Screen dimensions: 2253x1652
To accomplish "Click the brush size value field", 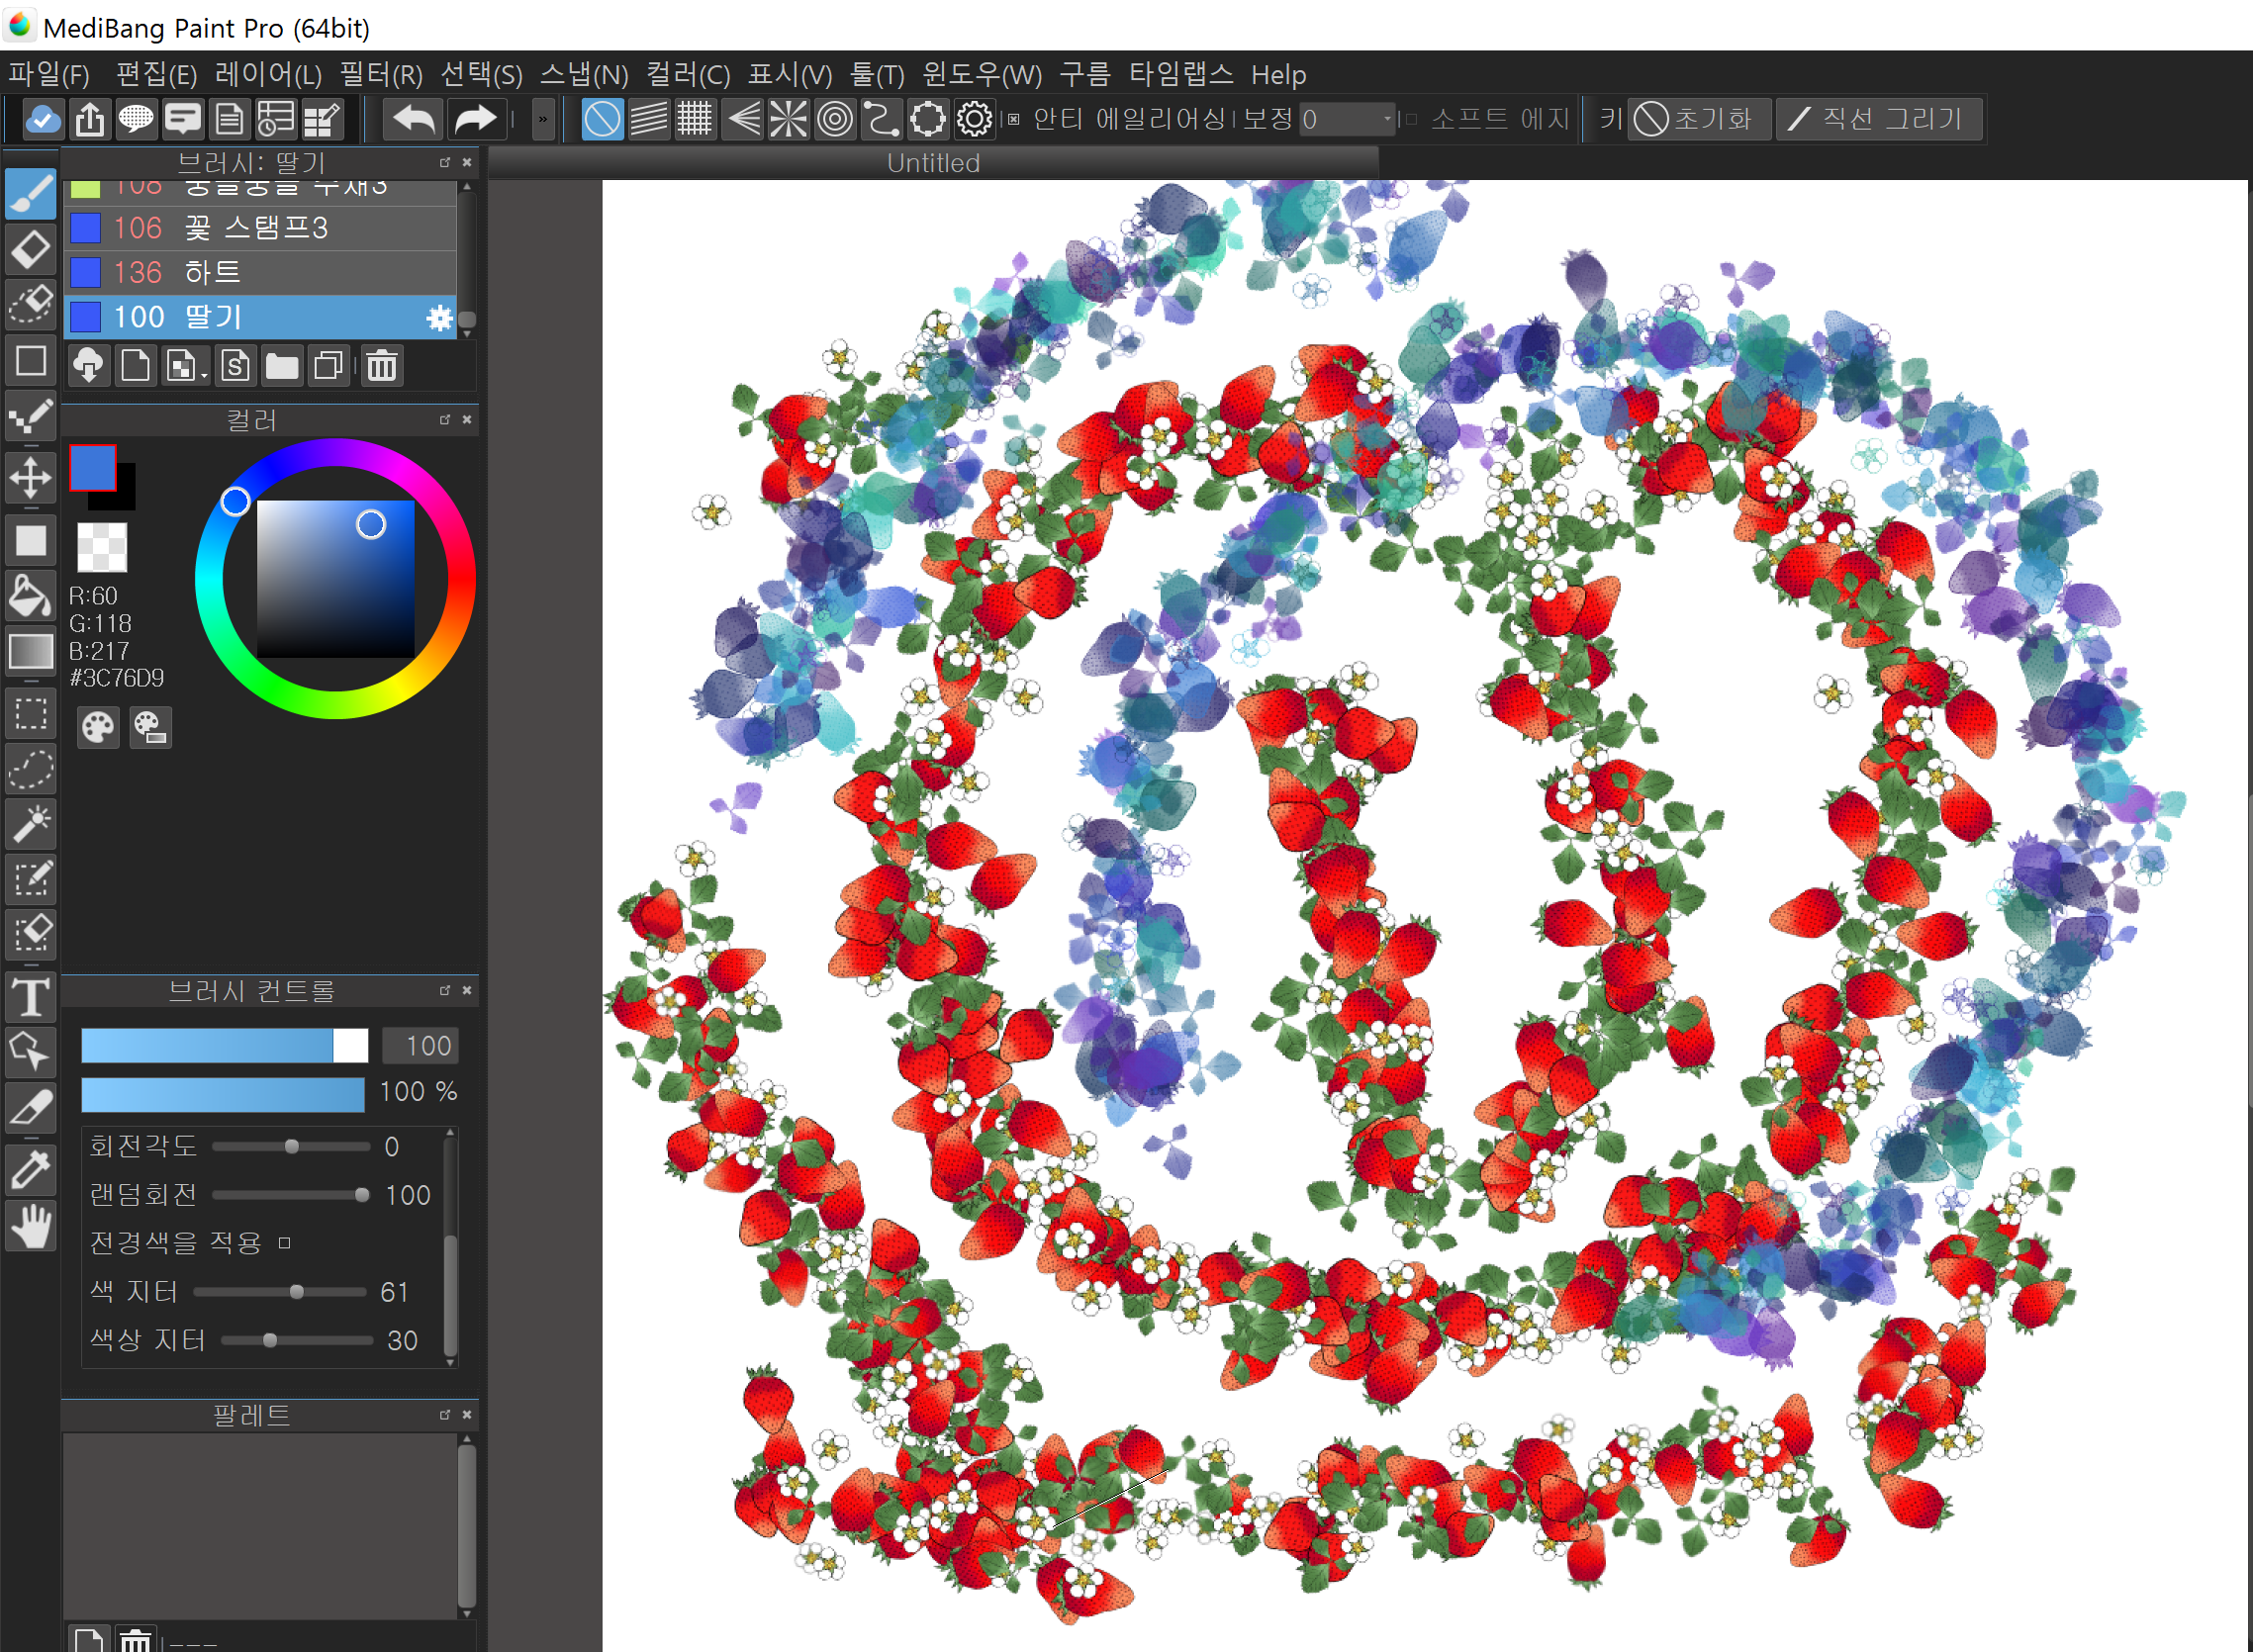I will pos(420,1045).
